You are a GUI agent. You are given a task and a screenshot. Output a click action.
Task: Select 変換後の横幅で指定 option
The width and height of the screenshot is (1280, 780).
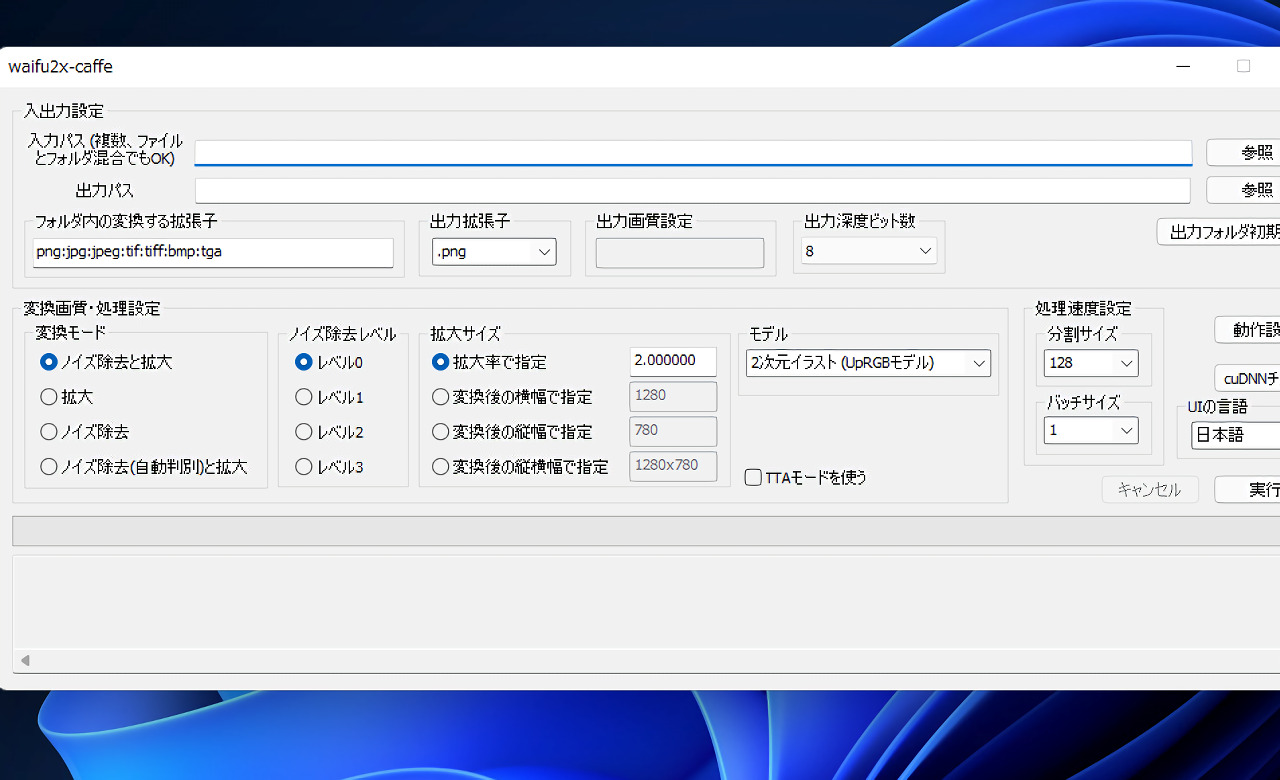[512, 397]
